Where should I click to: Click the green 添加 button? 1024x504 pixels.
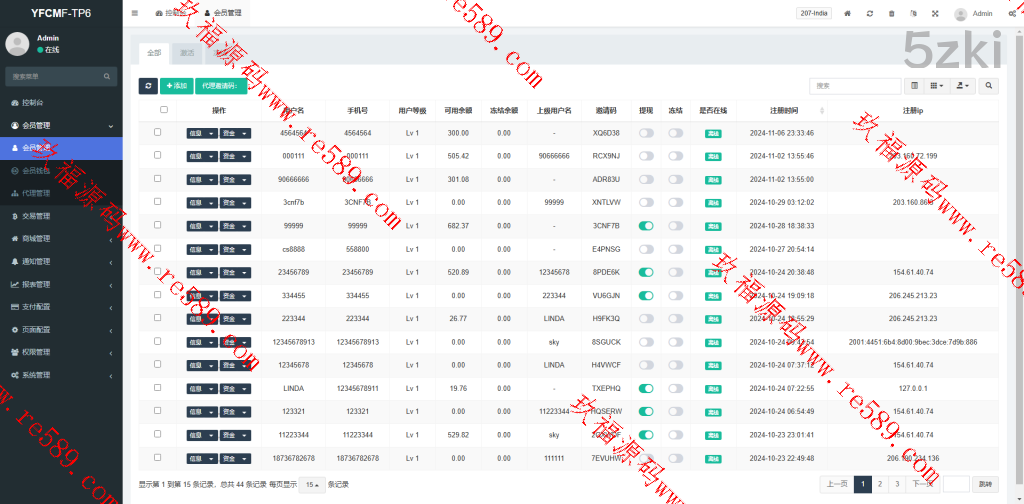pos(177,87)
